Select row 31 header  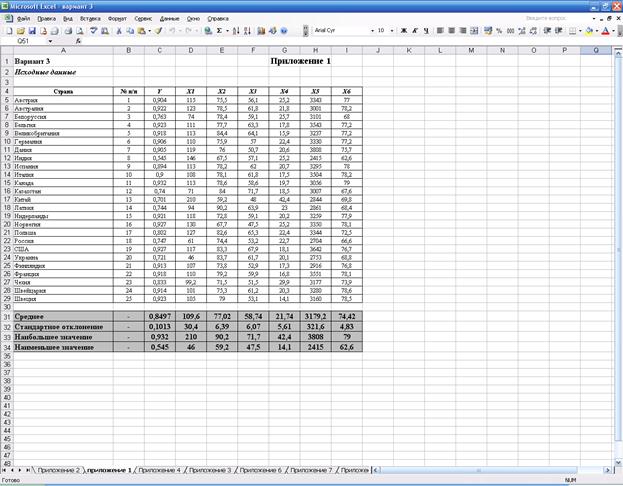[x=7, y=317]
